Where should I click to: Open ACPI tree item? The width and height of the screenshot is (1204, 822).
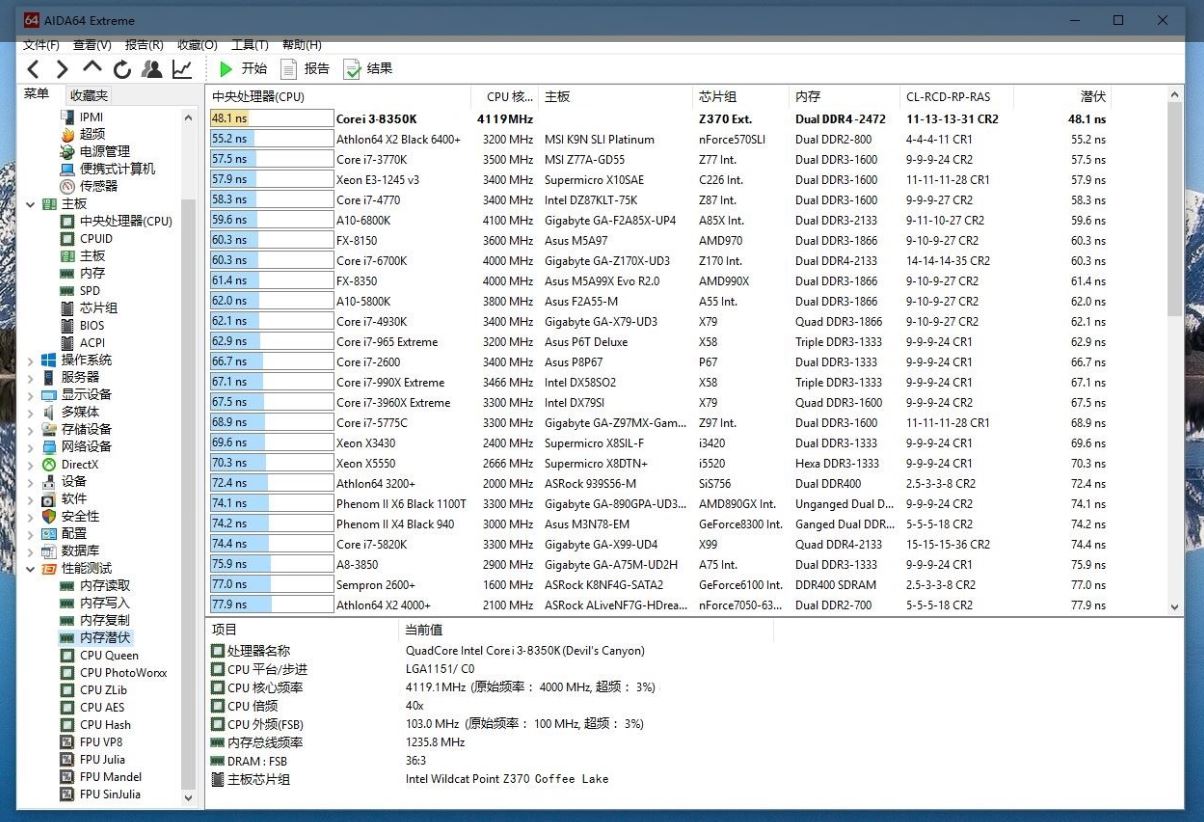93,343
